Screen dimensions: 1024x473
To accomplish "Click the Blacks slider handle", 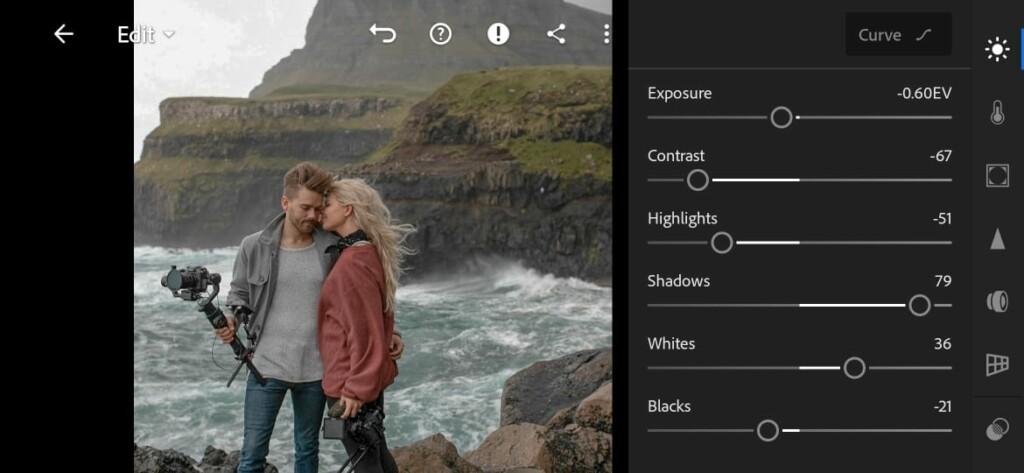I will [x=768, y=431].
